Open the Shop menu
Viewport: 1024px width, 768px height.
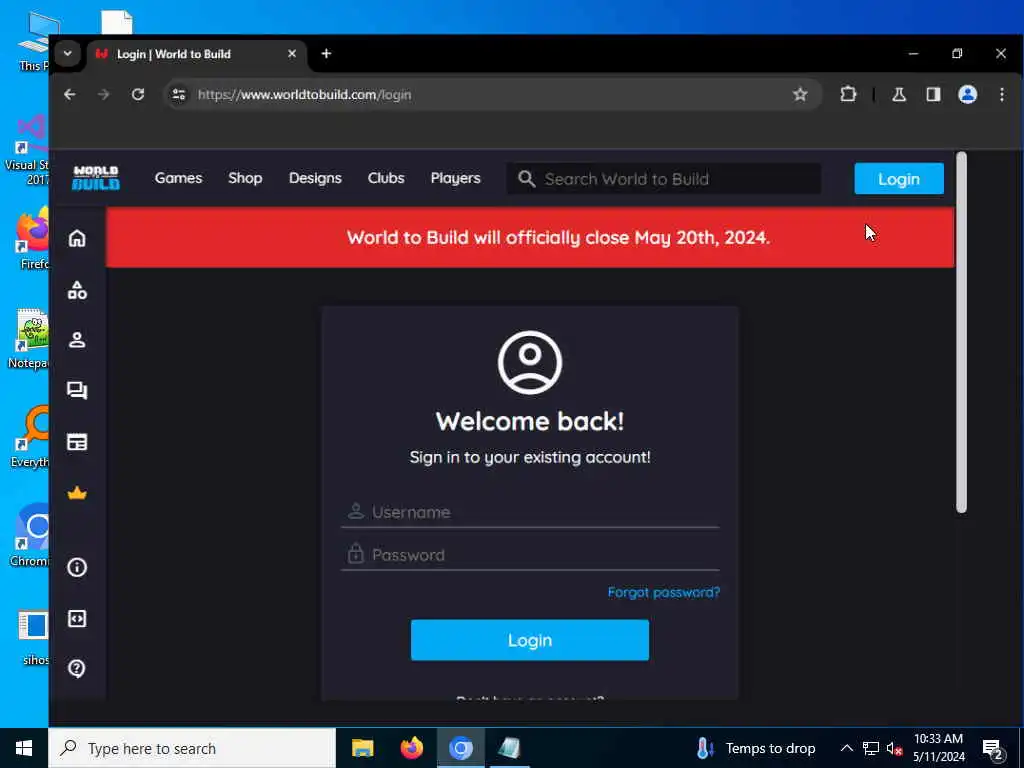tap(245, 178)
